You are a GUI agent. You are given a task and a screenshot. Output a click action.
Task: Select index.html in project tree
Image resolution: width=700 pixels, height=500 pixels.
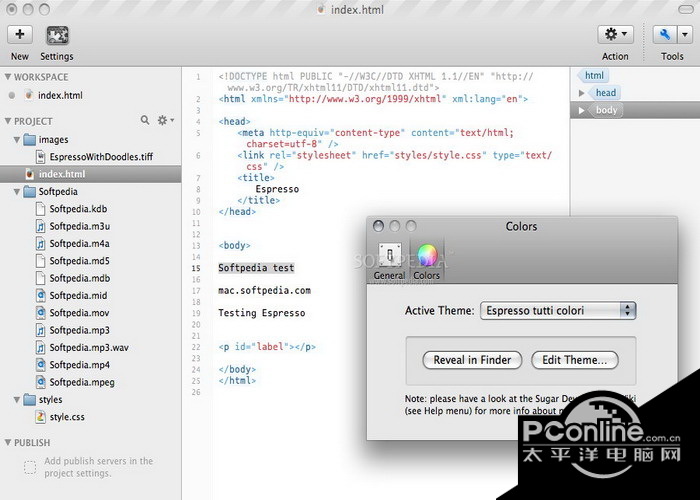[x=91, y=174]
